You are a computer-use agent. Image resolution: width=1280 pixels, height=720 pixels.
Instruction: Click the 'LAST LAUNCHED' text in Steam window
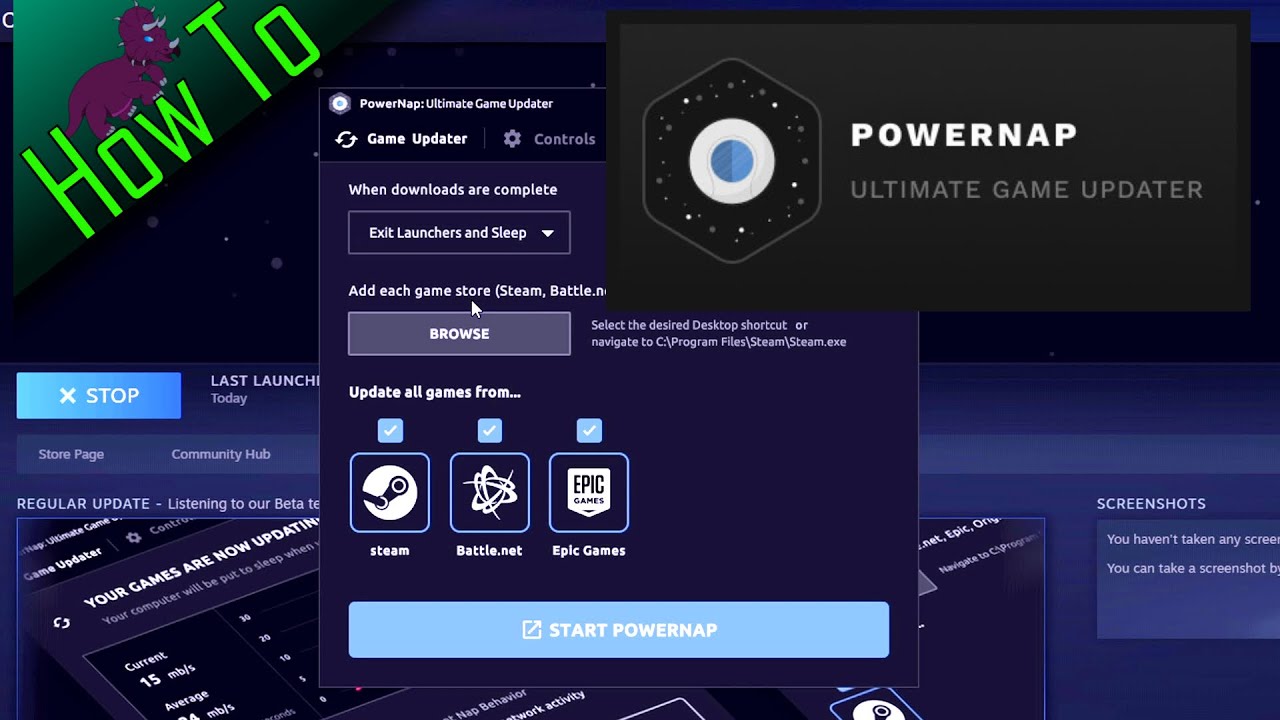point(265,381)
